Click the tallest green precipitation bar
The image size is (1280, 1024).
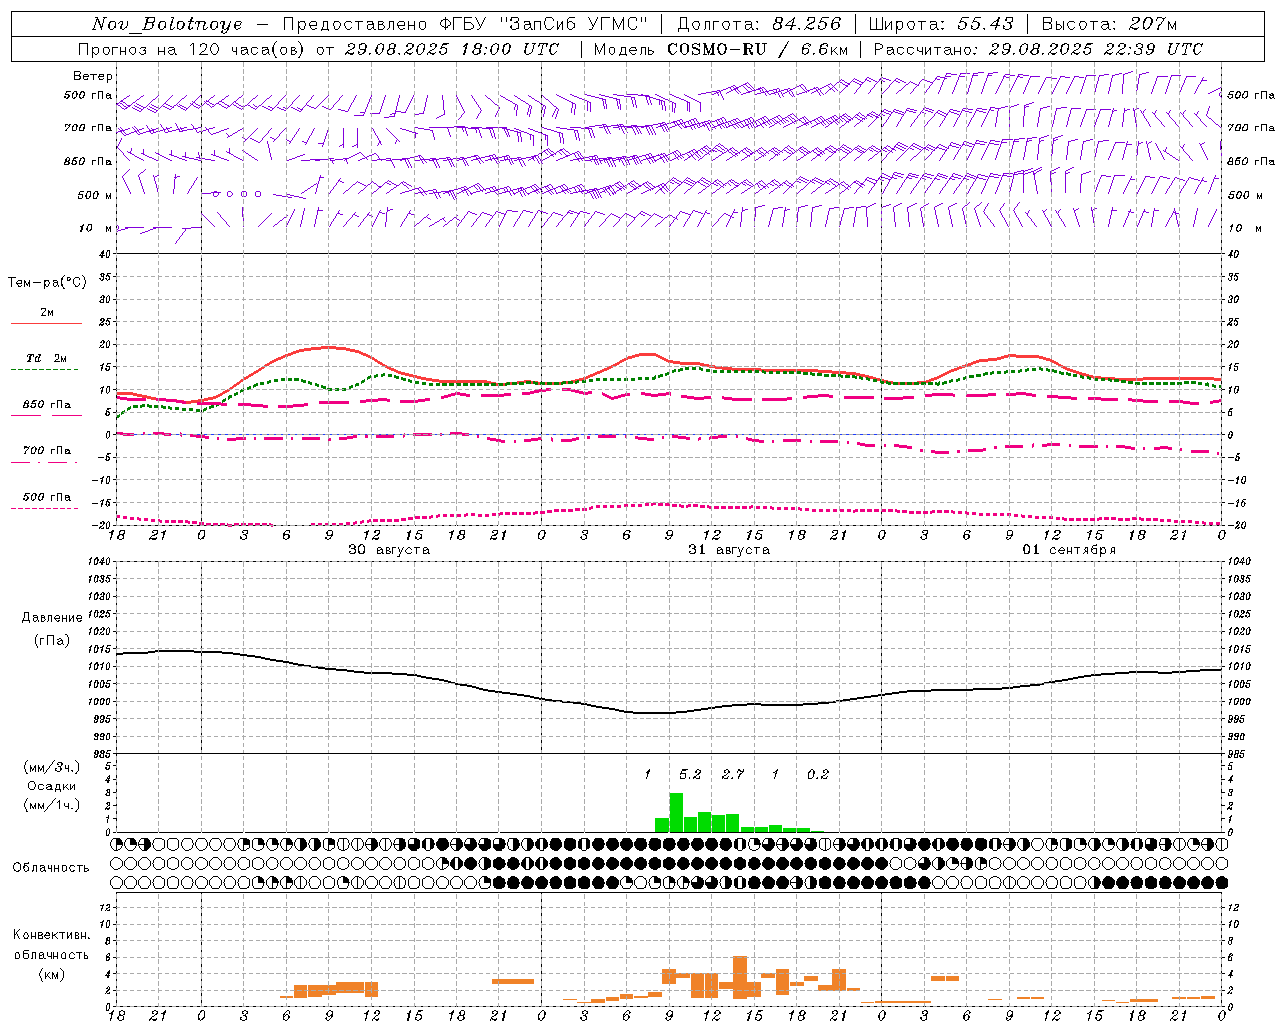(x=676, y=812)
